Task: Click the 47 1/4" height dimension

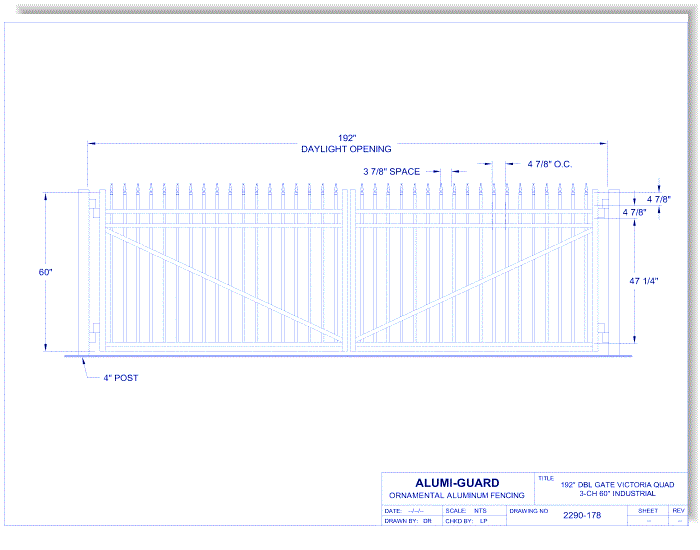Action: point(644,281)
